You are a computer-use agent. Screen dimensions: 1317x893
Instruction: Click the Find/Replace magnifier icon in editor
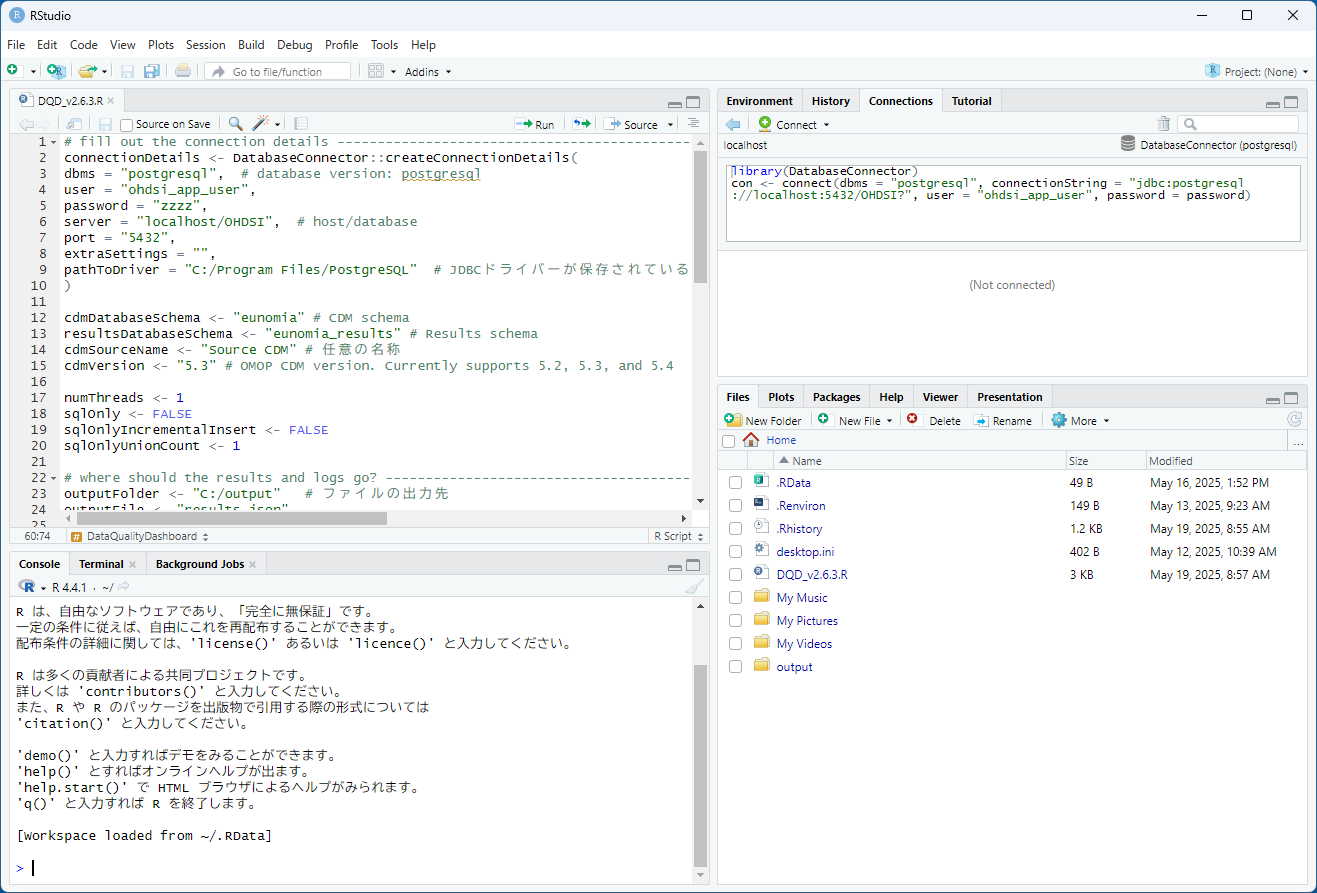[235, 124]
